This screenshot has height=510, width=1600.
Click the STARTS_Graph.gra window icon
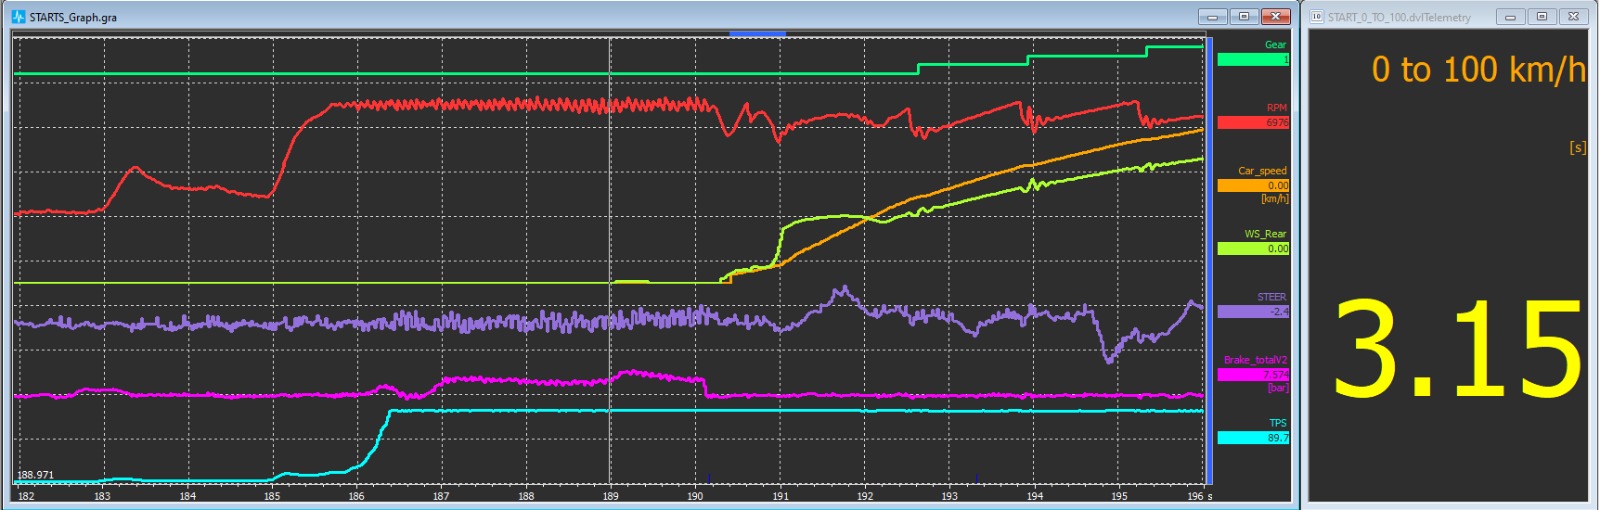tap(18, 17)
